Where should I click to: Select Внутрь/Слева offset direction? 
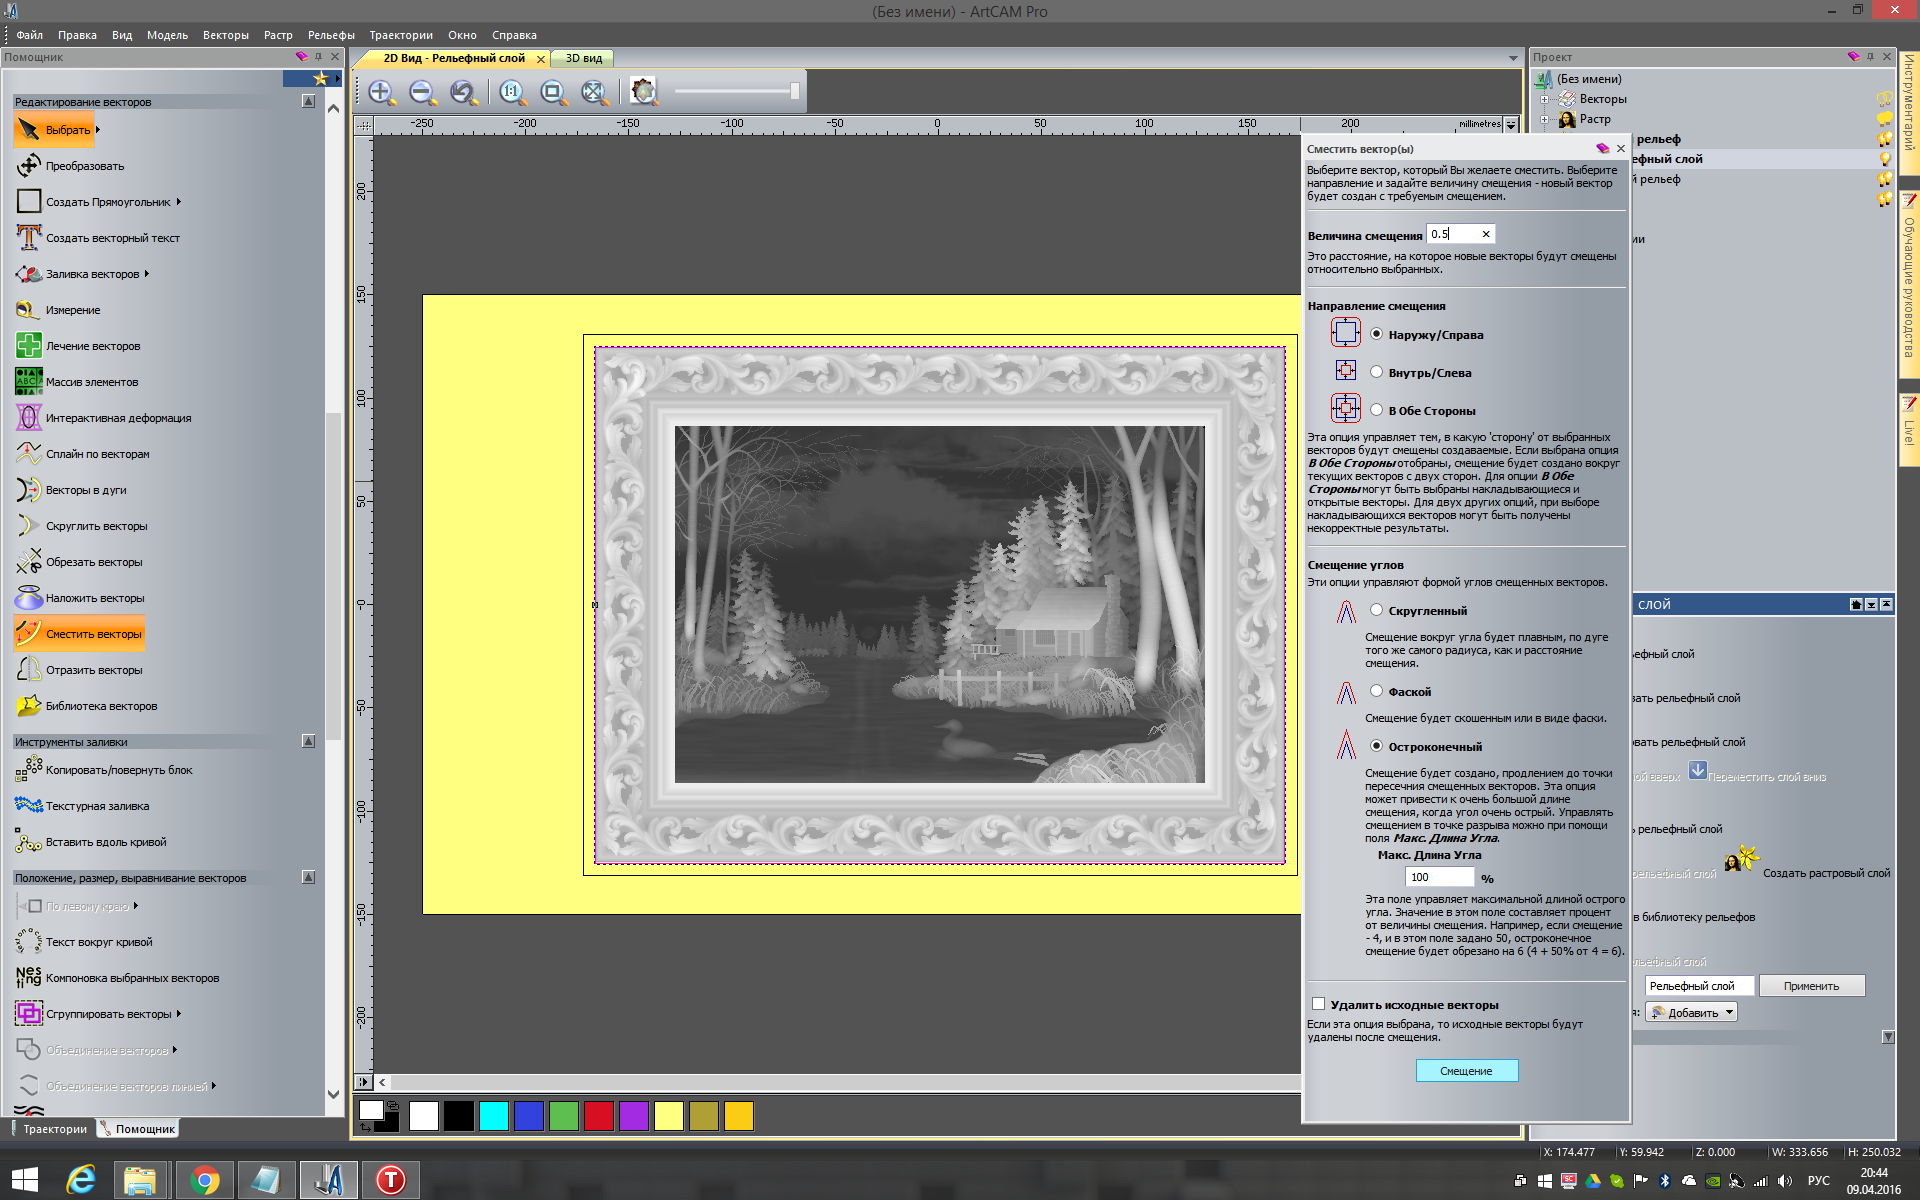[x=1376, y=372]
